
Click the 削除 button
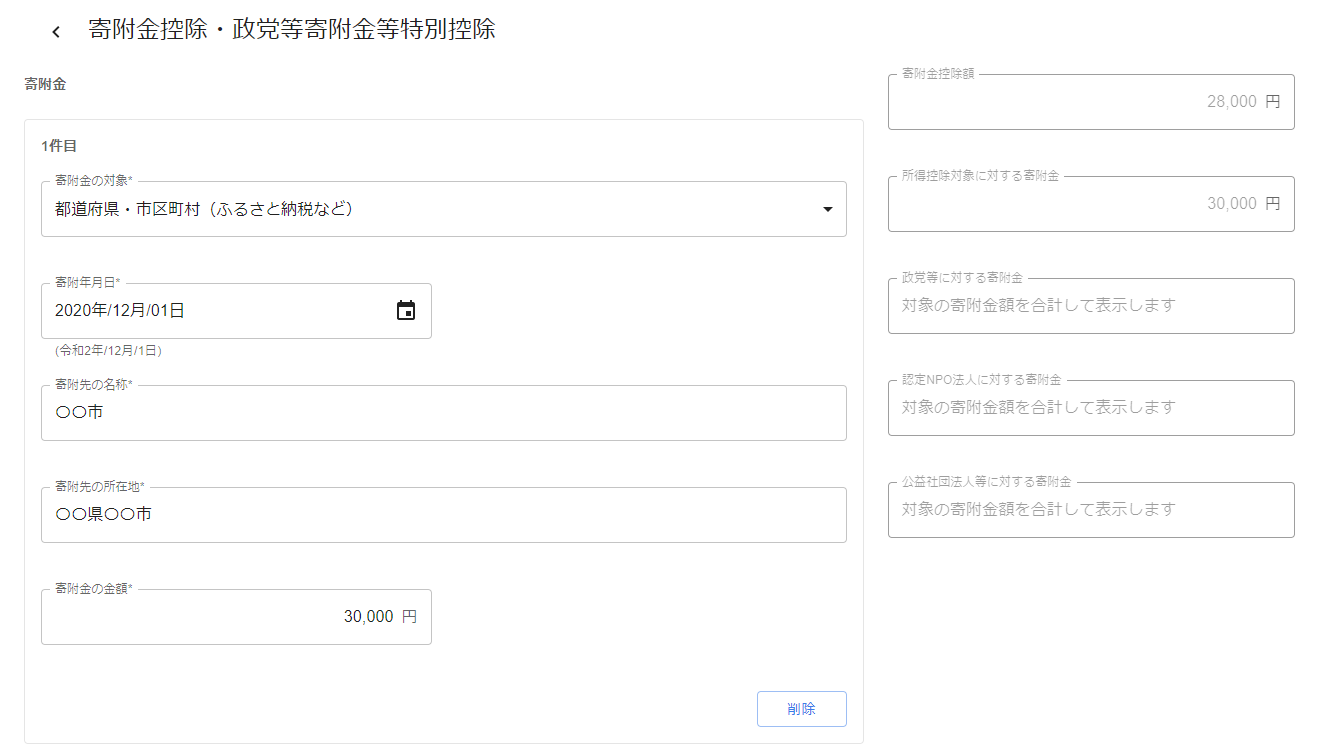[801, 709]
